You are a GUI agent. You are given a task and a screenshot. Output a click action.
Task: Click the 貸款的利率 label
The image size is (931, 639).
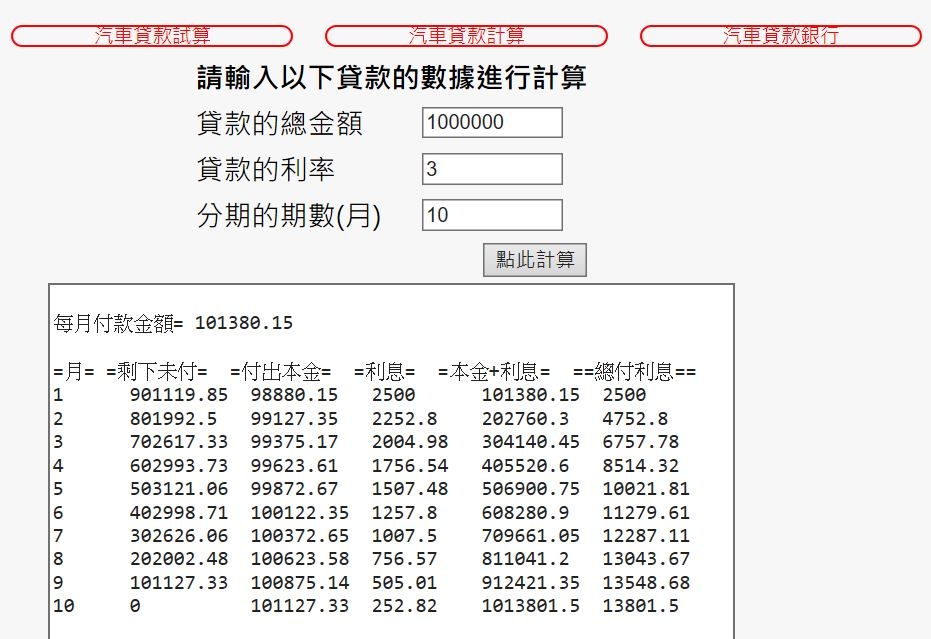click(266, 170)
